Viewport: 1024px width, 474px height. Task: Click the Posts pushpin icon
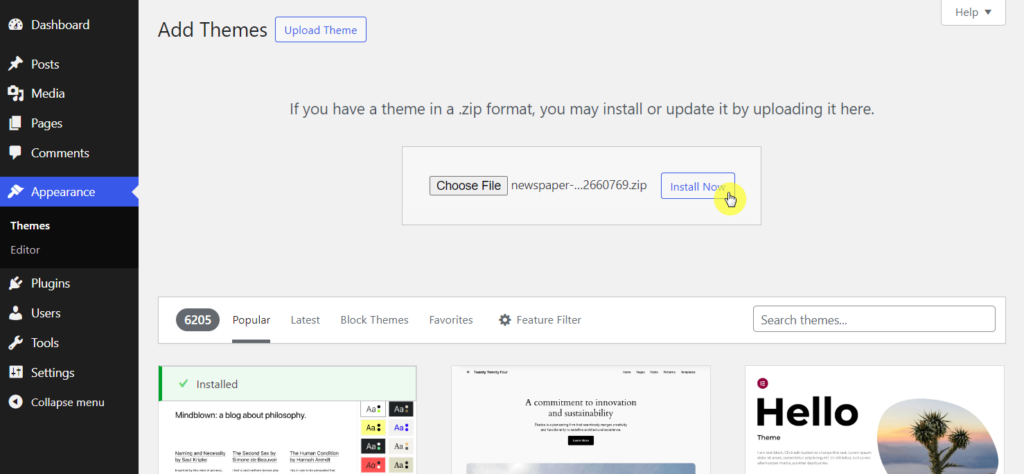(16, 64)
